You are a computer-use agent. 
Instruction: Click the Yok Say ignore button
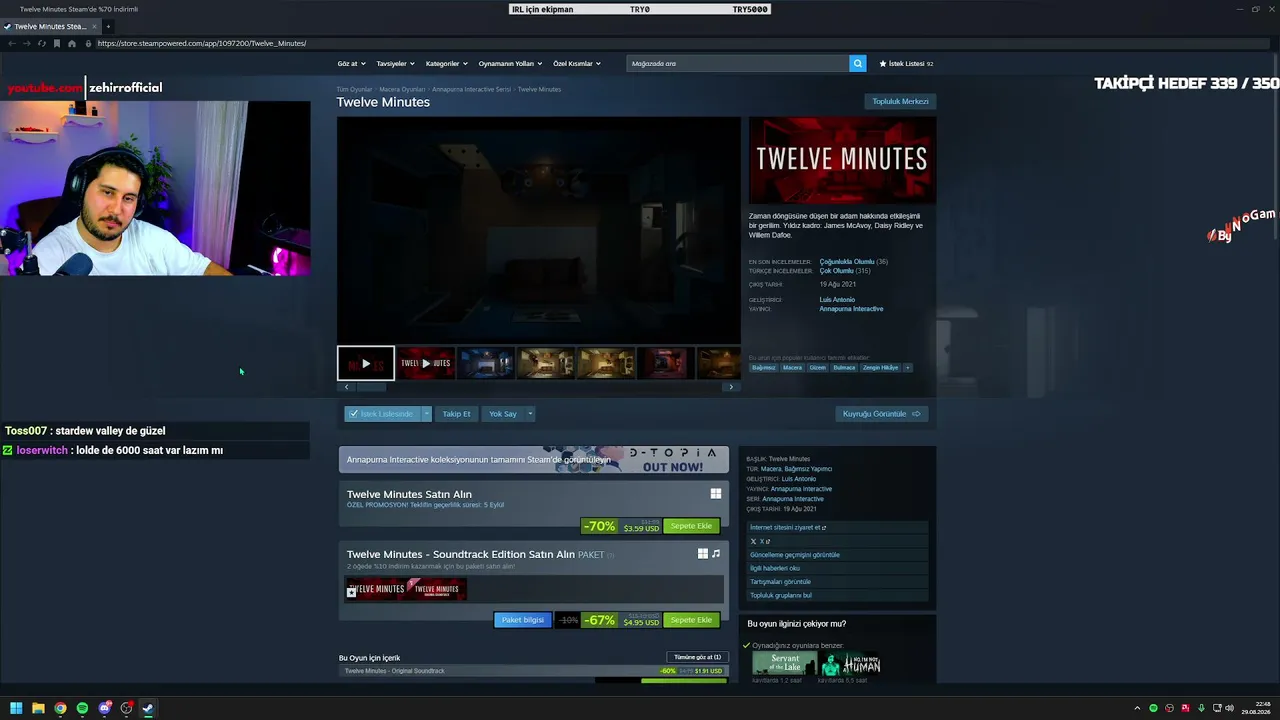pos(503,414)
